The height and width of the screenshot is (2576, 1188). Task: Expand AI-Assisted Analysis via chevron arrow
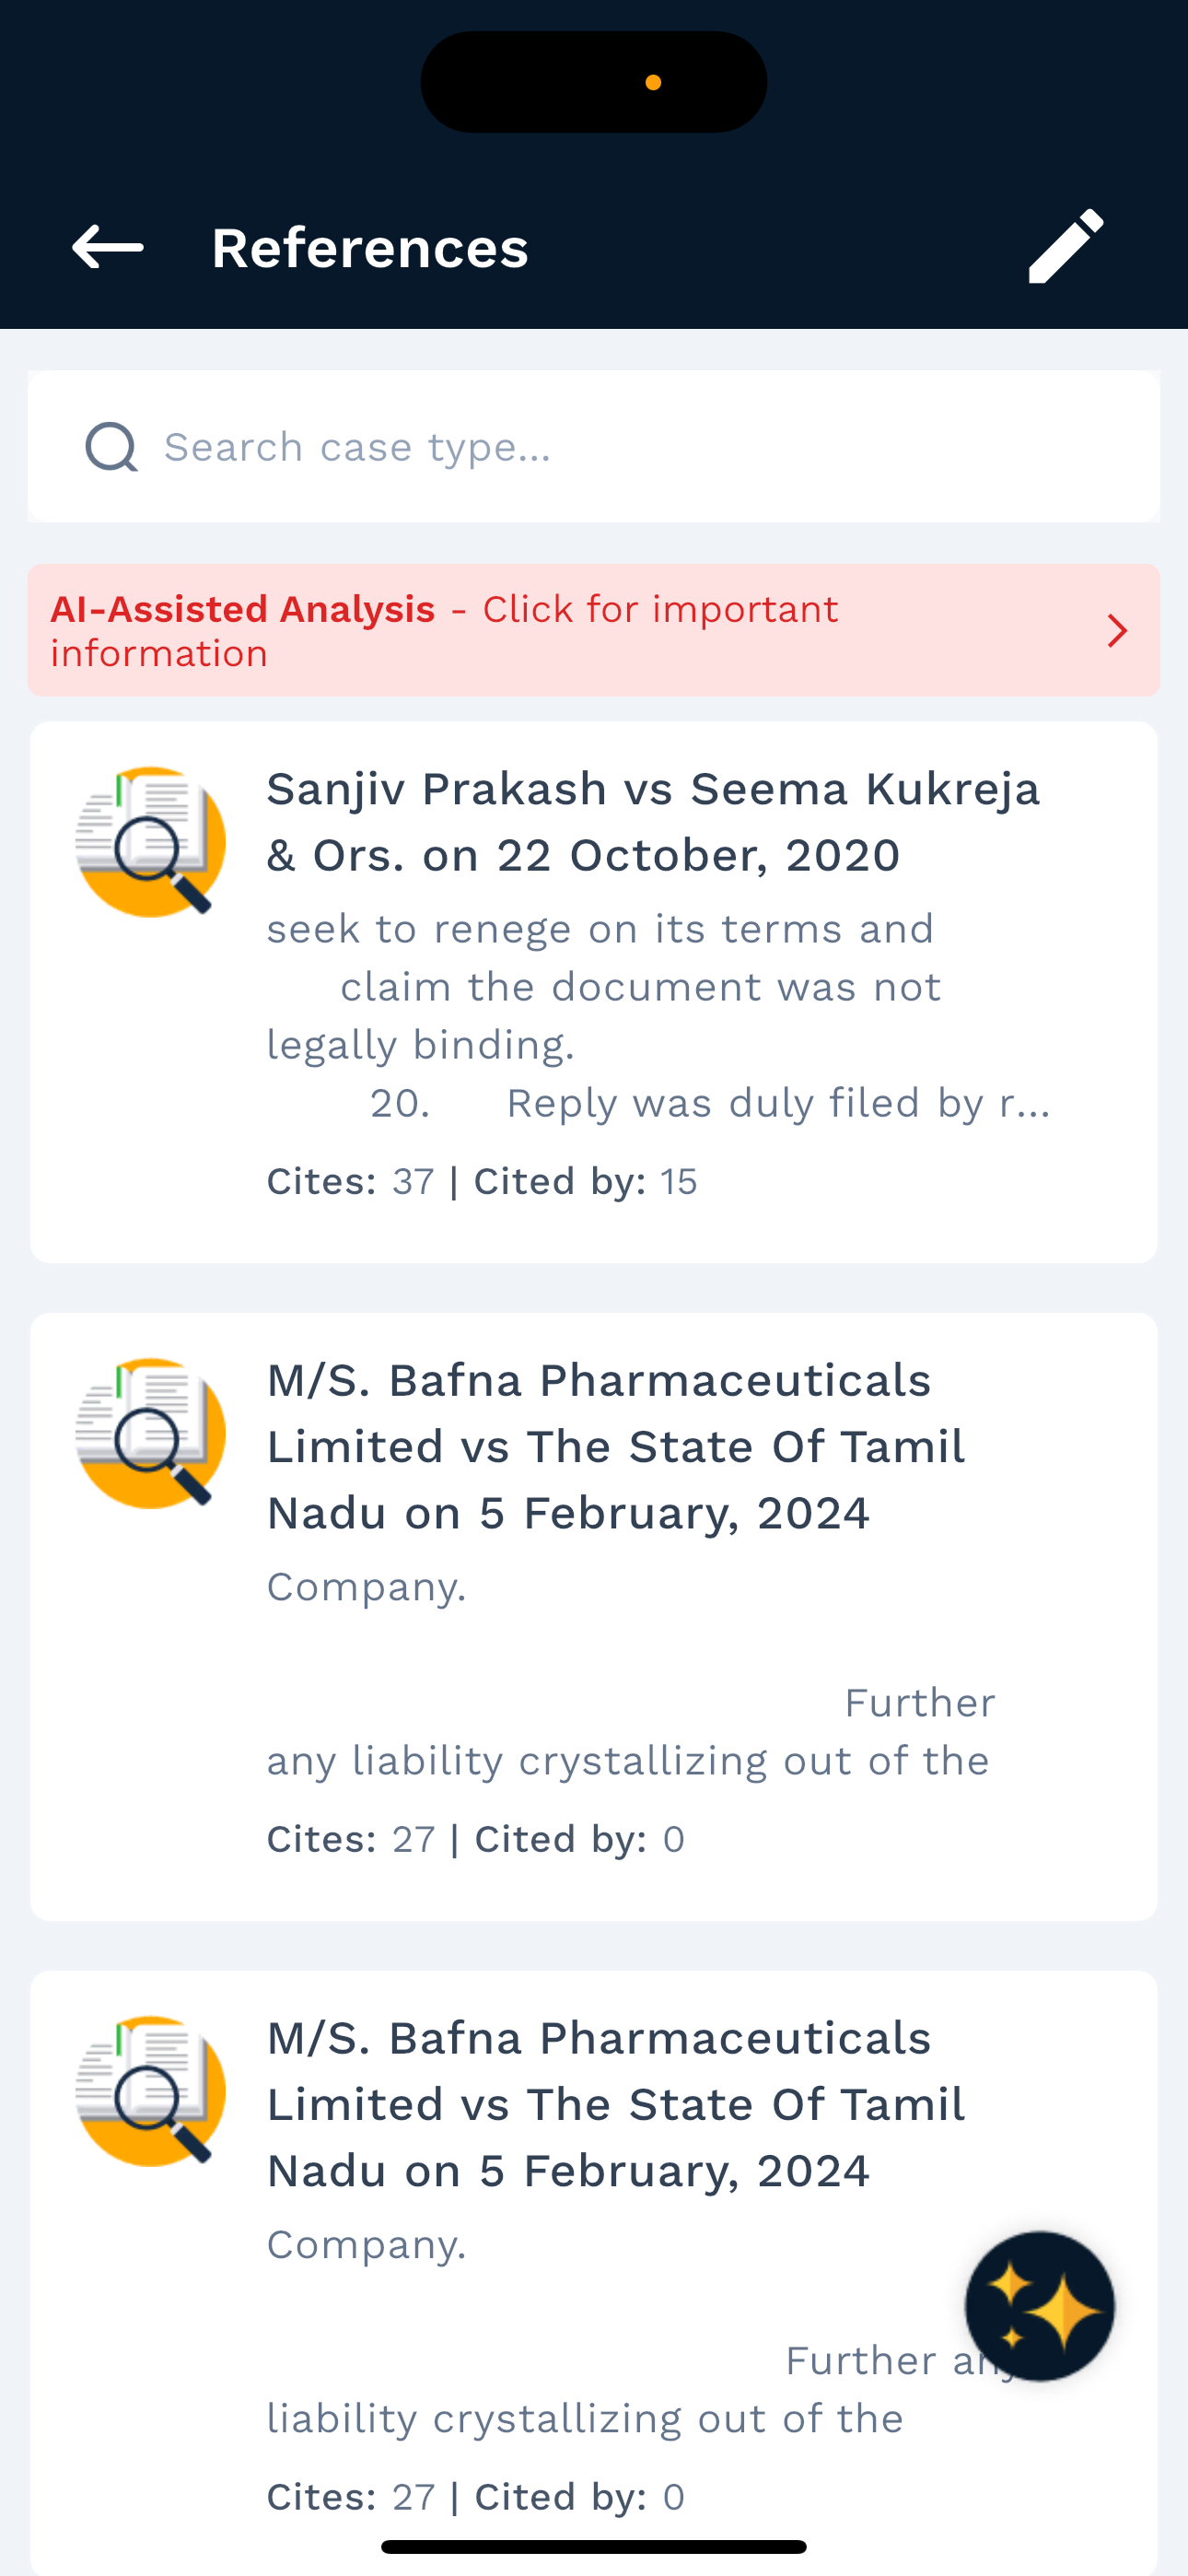coord(1117,631)
